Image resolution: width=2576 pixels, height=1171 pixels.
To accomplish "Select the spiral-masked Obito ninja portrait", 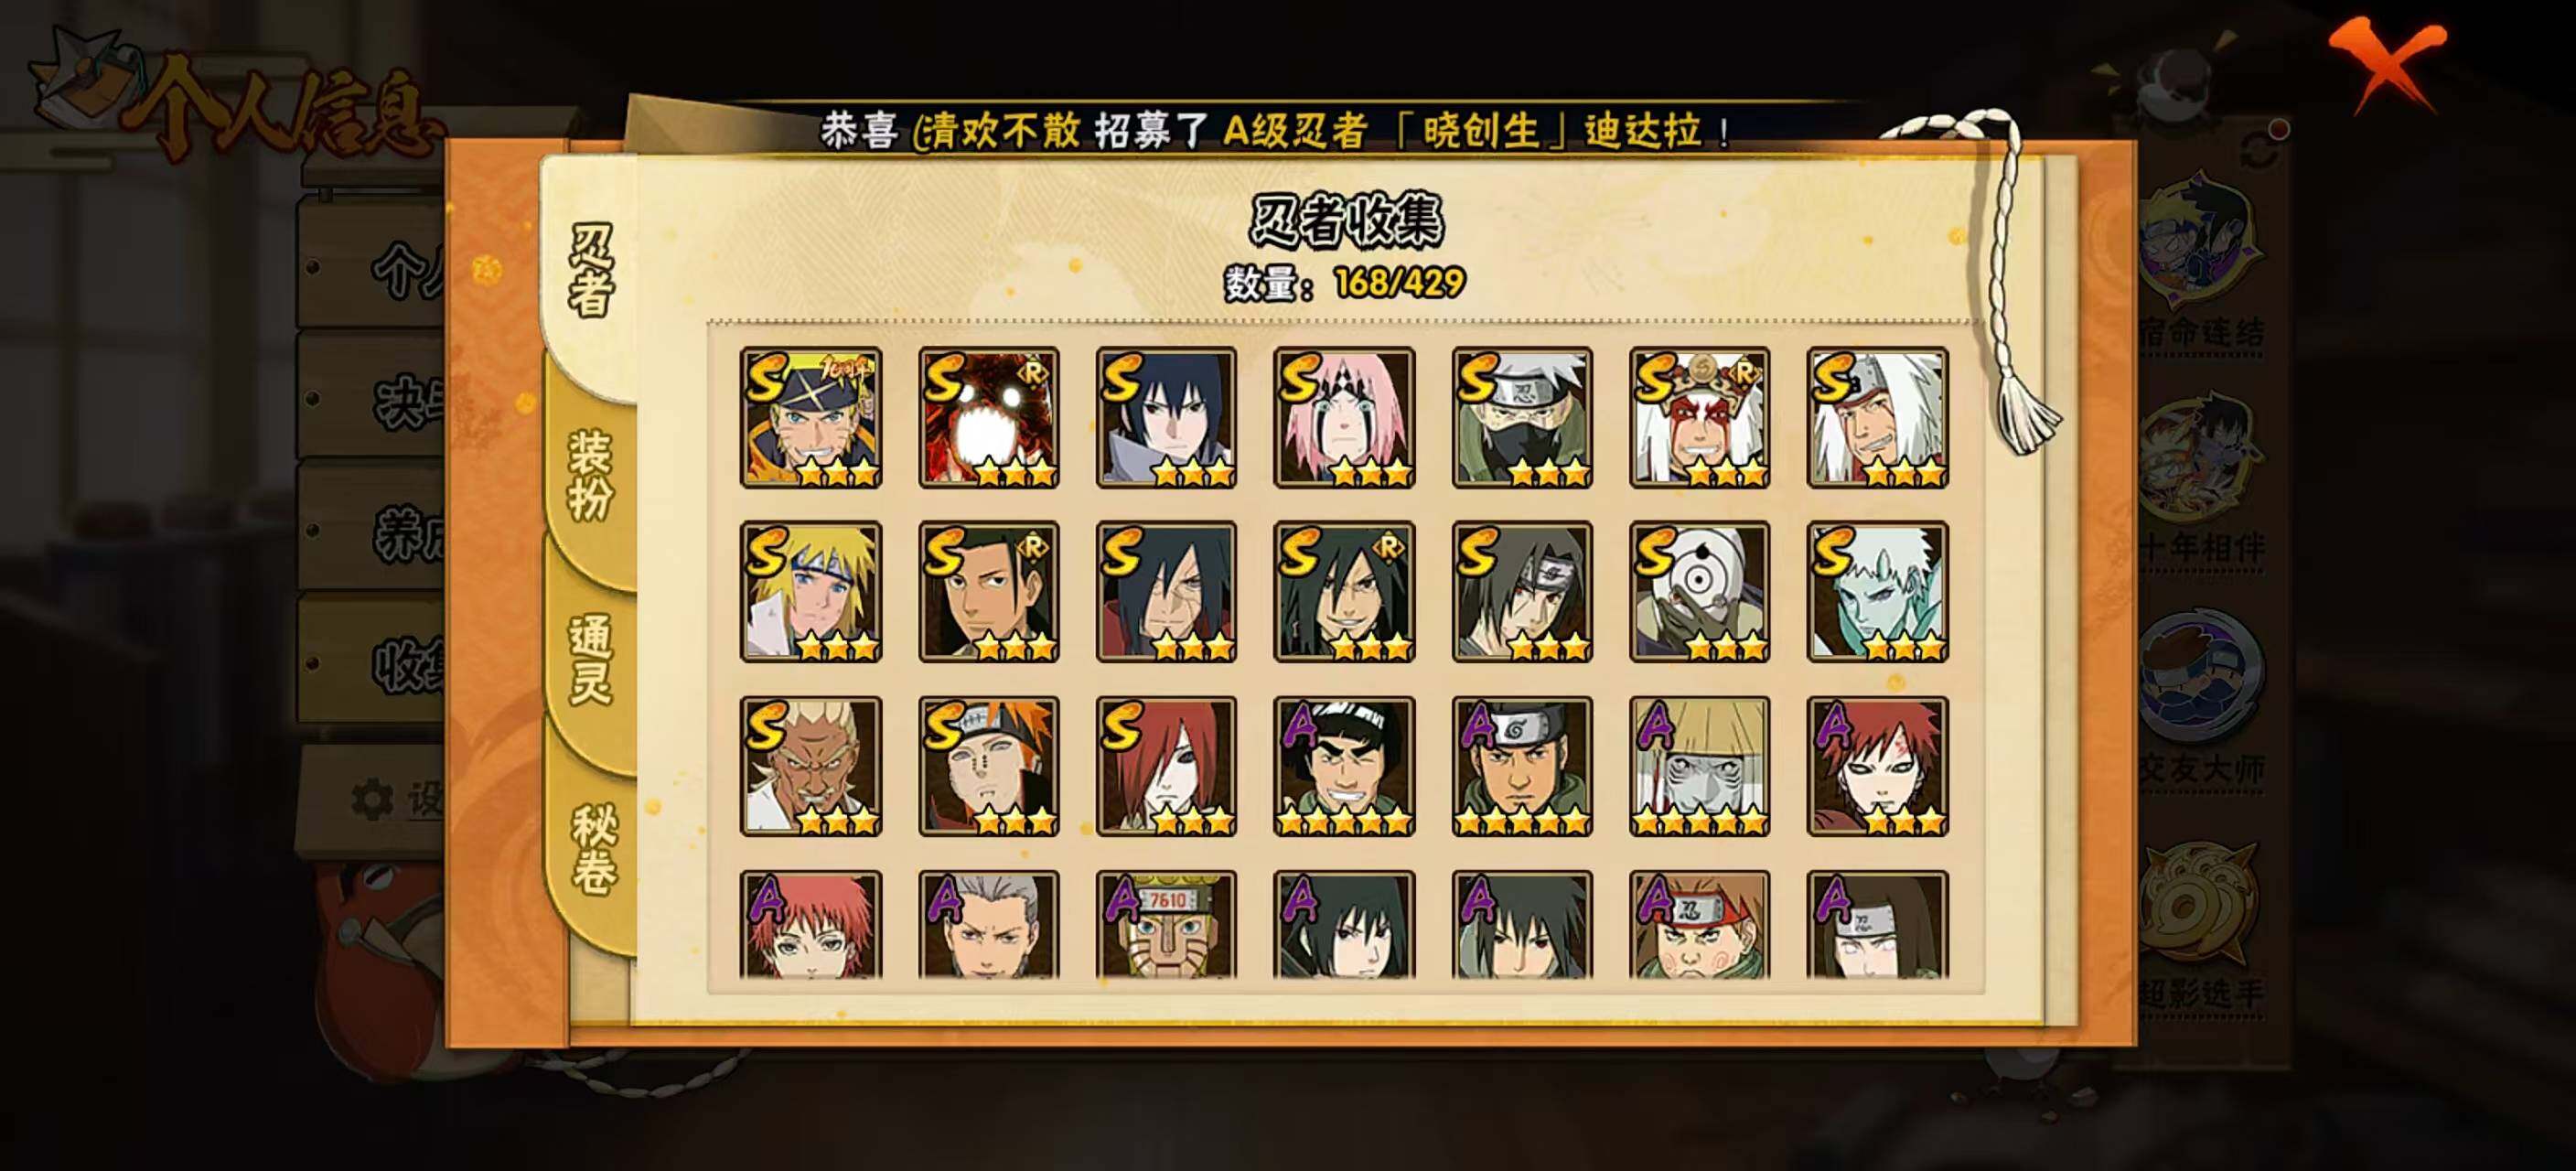I will pyautogui.click(x=1699, y=592).
